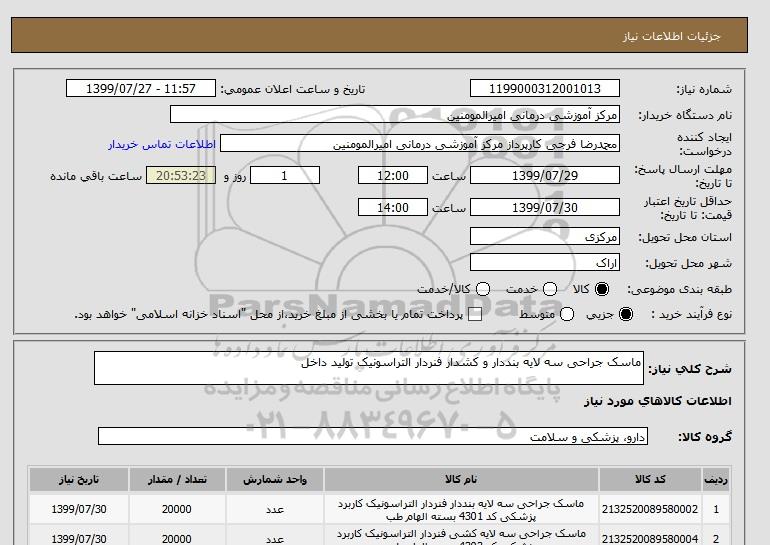Screen dimensions: 770x545
Task: Click the استان محل تحویل label
Action: coord(685,237)
